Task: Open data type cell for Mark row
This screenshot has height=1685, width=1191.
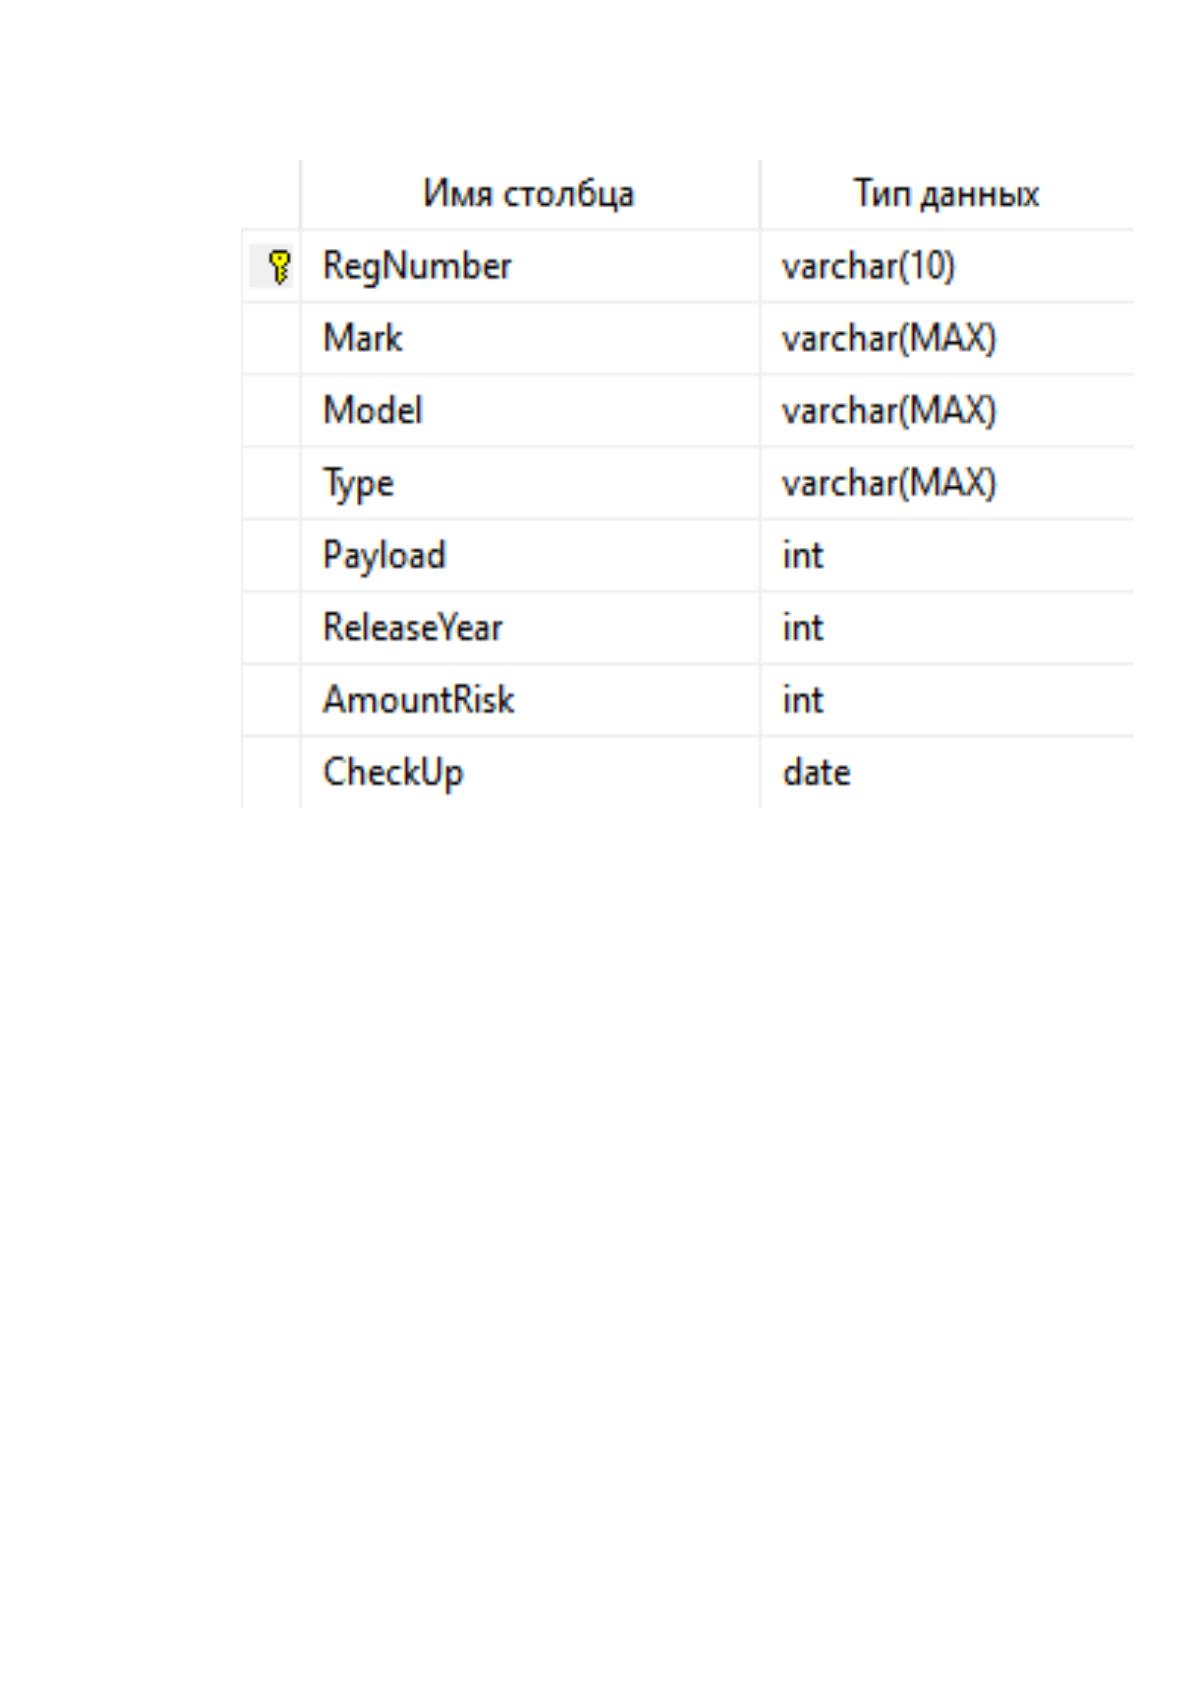Action: 947,339
